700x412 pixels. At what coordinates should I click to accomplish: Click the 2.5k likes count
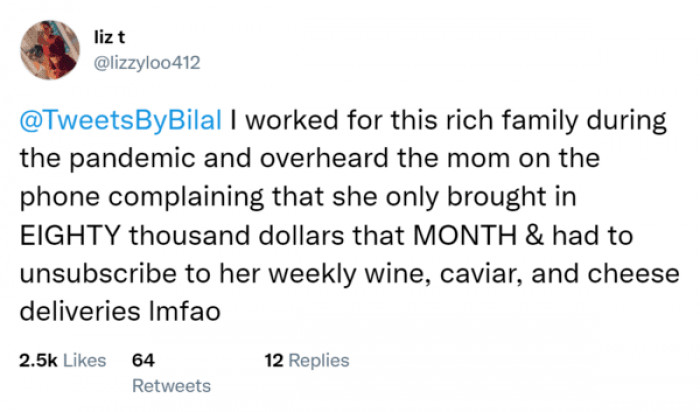(x=38, y=360)
